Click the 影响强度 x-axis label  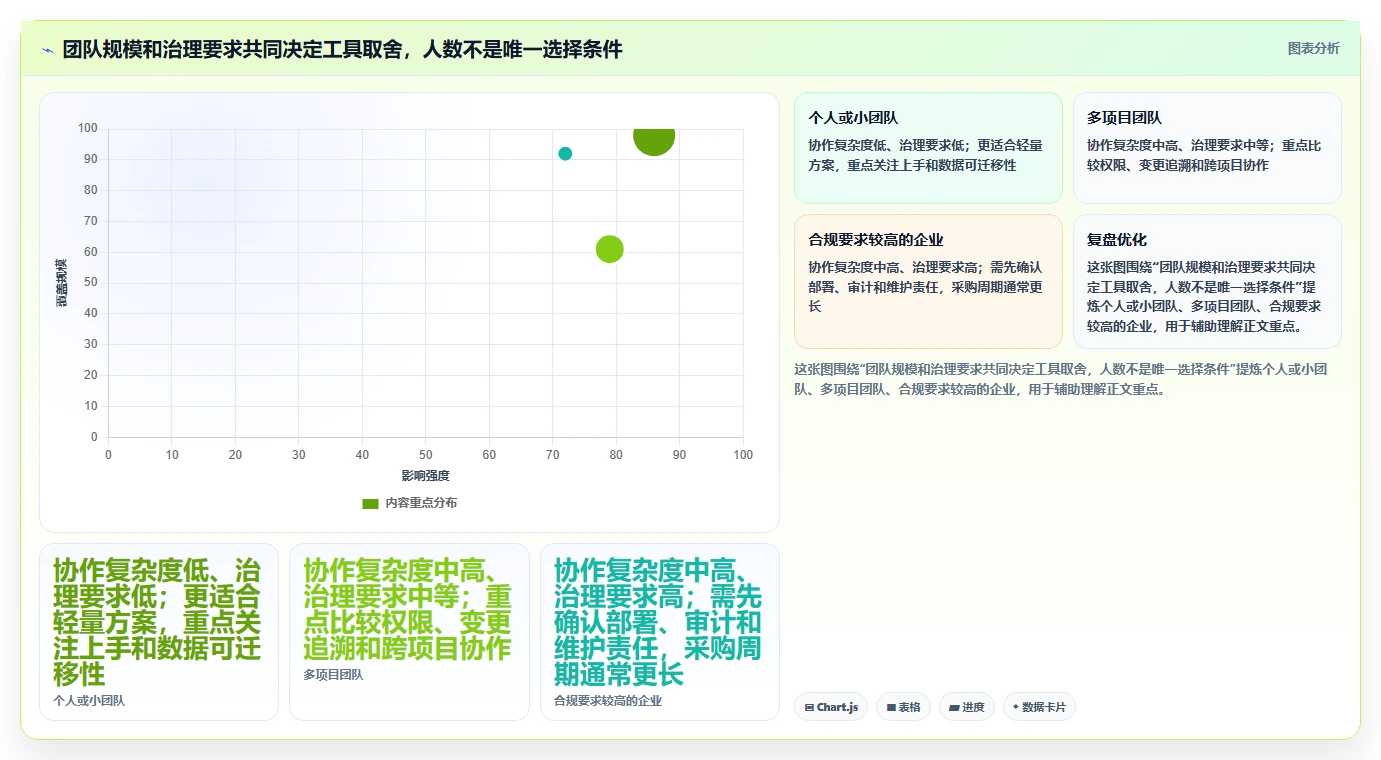pyautogui.click(x=425, y=475)
